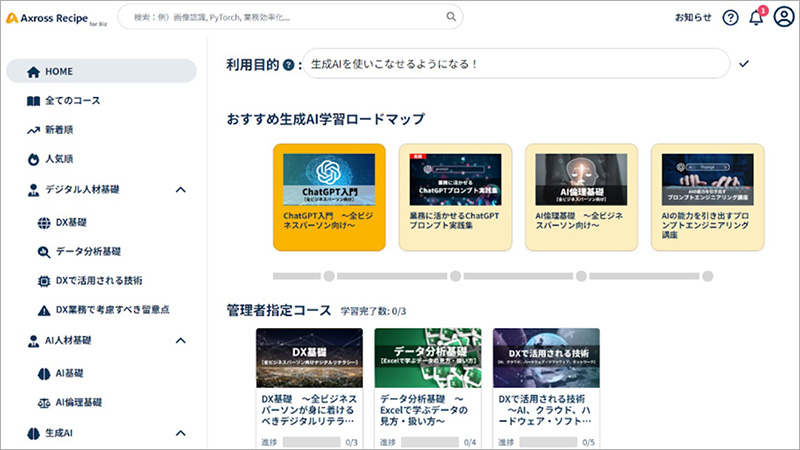Open the help question mark icon
Viewport: 800px width, 450px height.
pyautogui.click(x=730, y=18)
